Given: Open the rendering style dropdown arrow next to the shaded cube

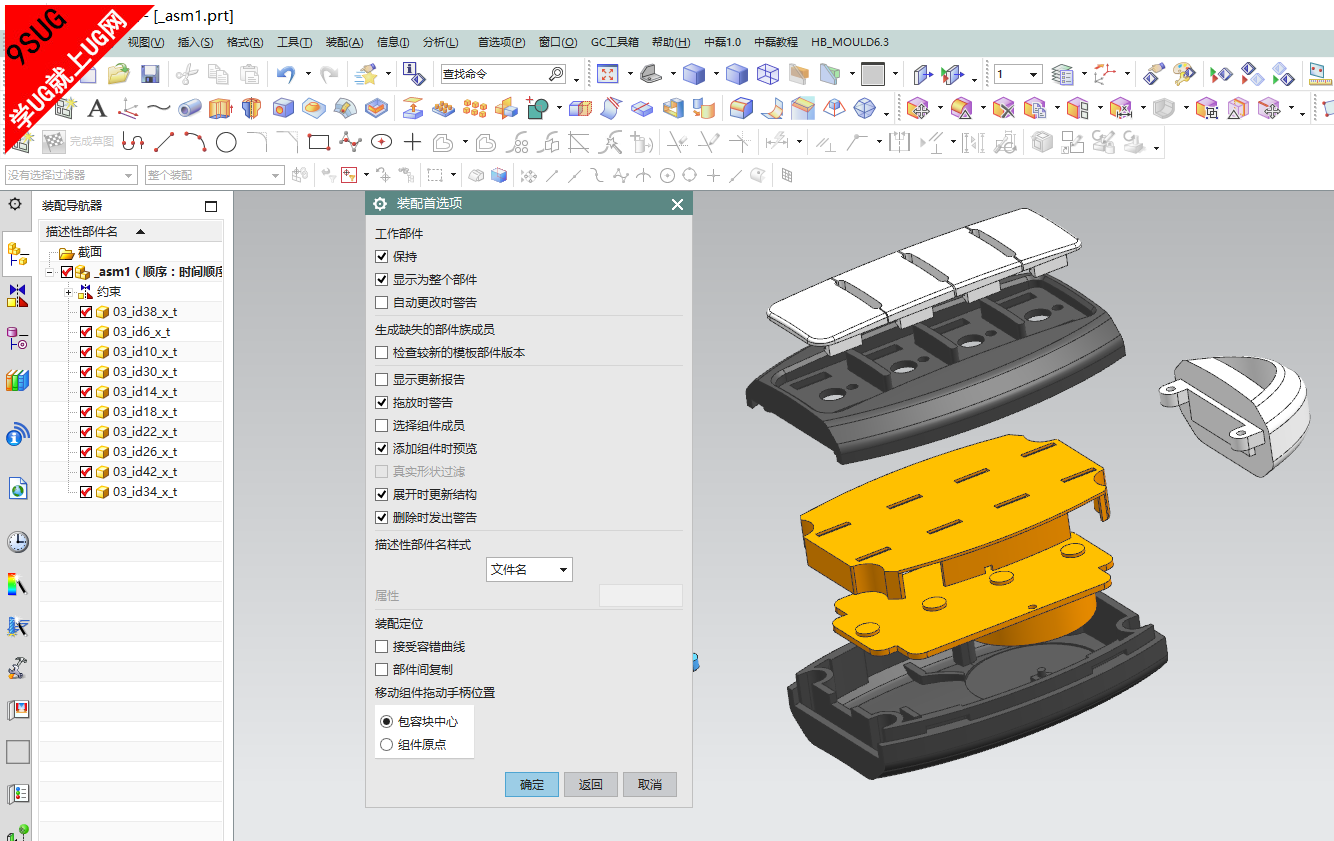Looking at the screenshot, I should click(x=715, y=73).
